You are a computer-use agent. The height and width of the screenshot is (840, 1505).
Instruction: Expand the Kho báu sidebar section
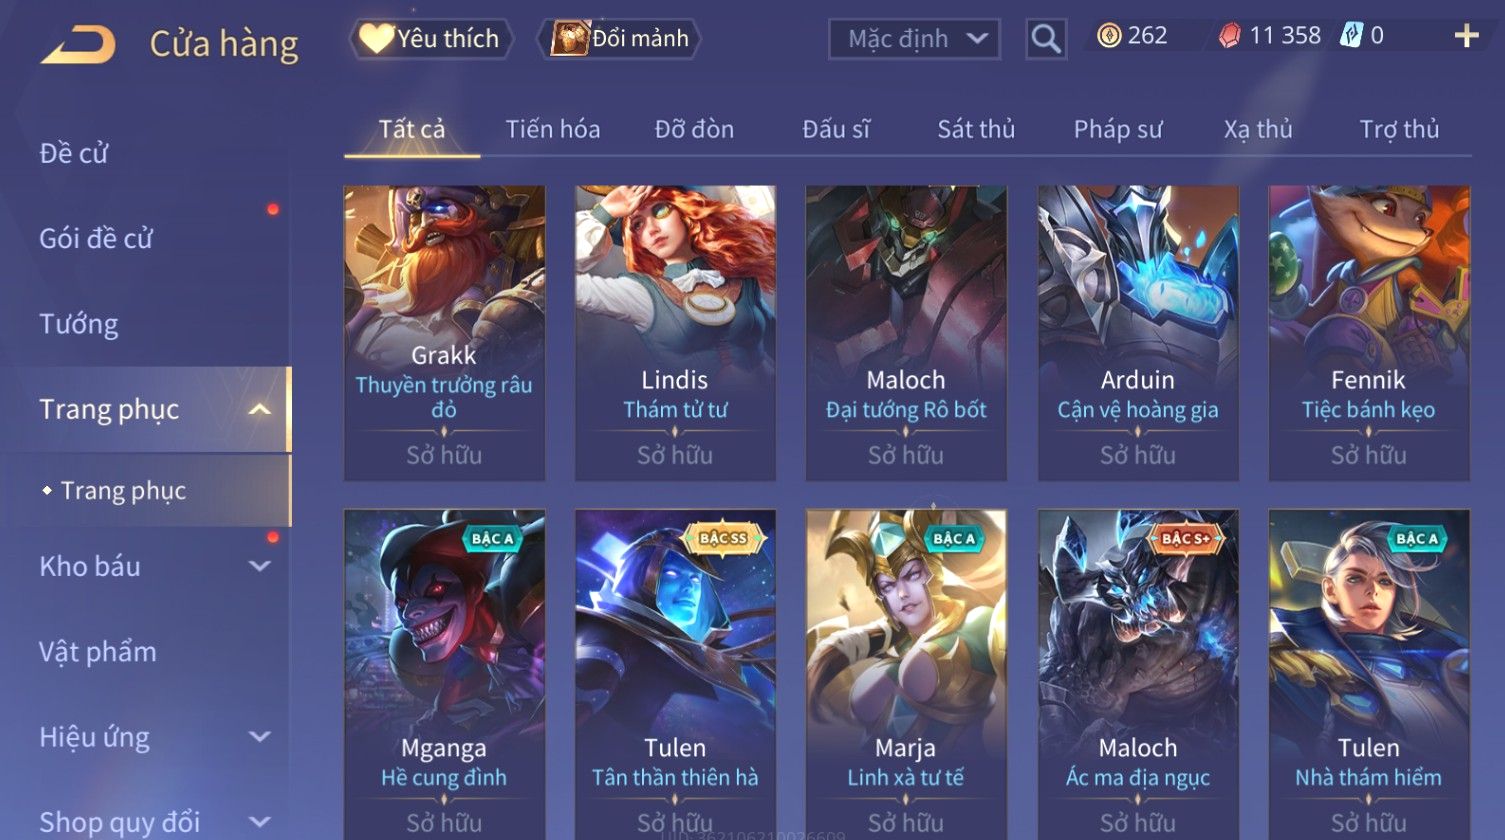tap(259, 566)
